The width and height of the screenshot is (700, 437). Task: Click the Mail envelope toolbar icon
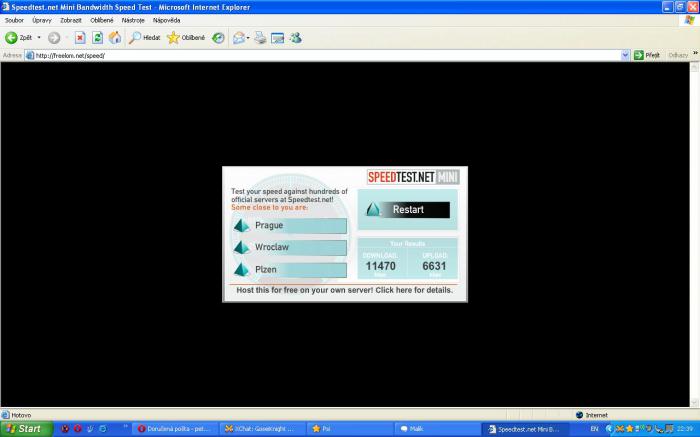click(x=239, y=38)
